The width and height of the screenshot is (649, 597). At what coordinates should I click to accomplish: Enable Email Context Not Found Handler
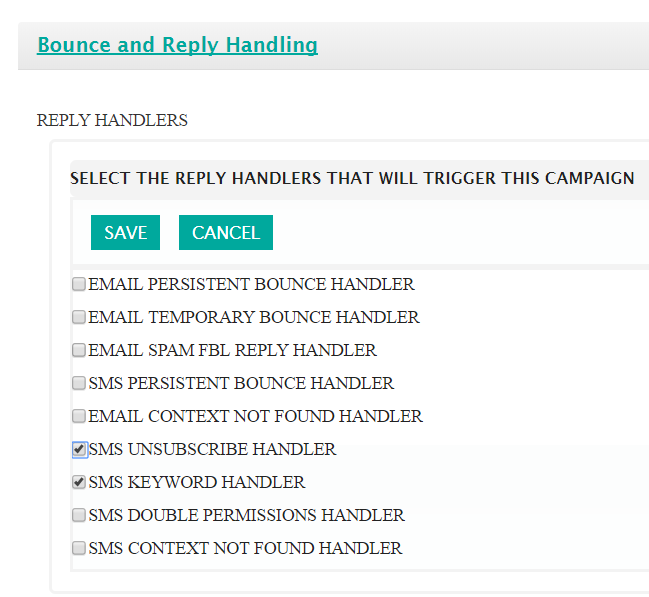79,417
